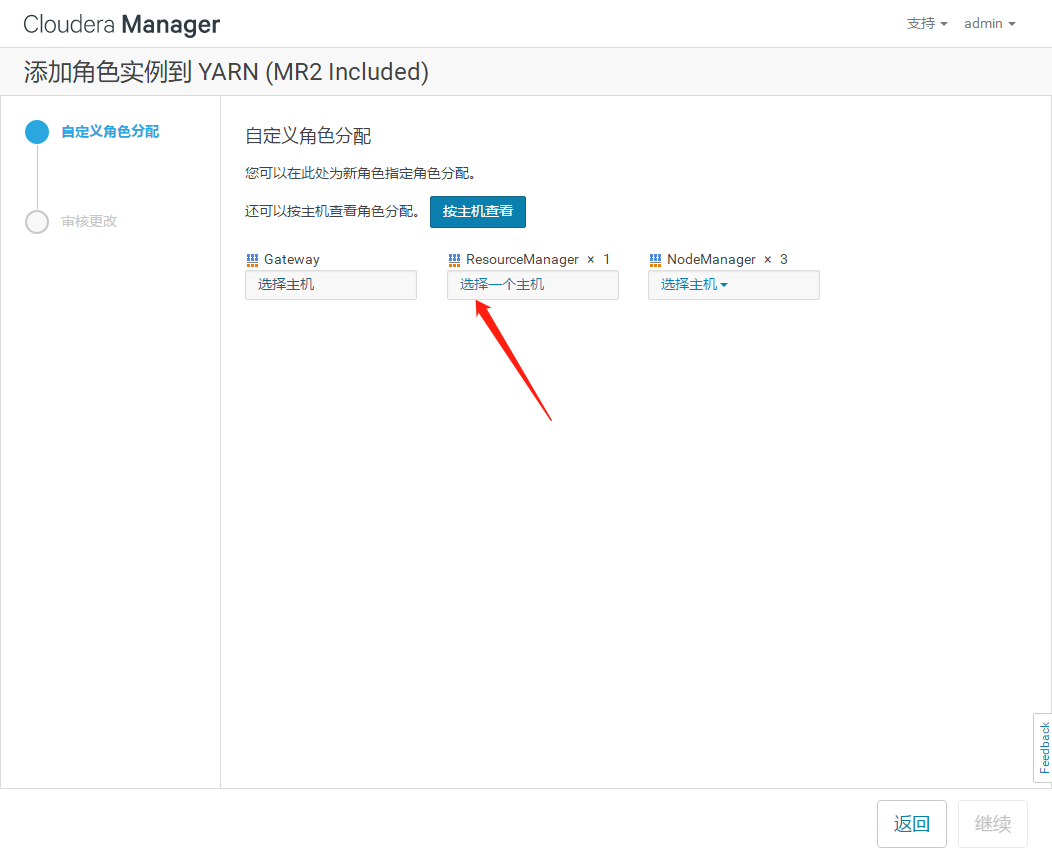
Task: Click the empty step circle for 审核更改
Action: (37, 222)
